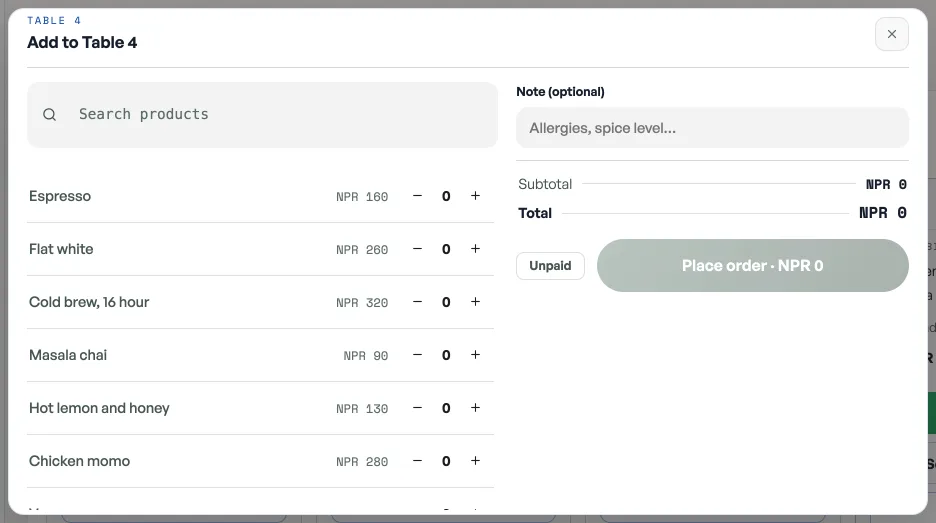Screen dimensions: 936x523
Task: Click minus for Chicken momo
Action: pos(417,461)
